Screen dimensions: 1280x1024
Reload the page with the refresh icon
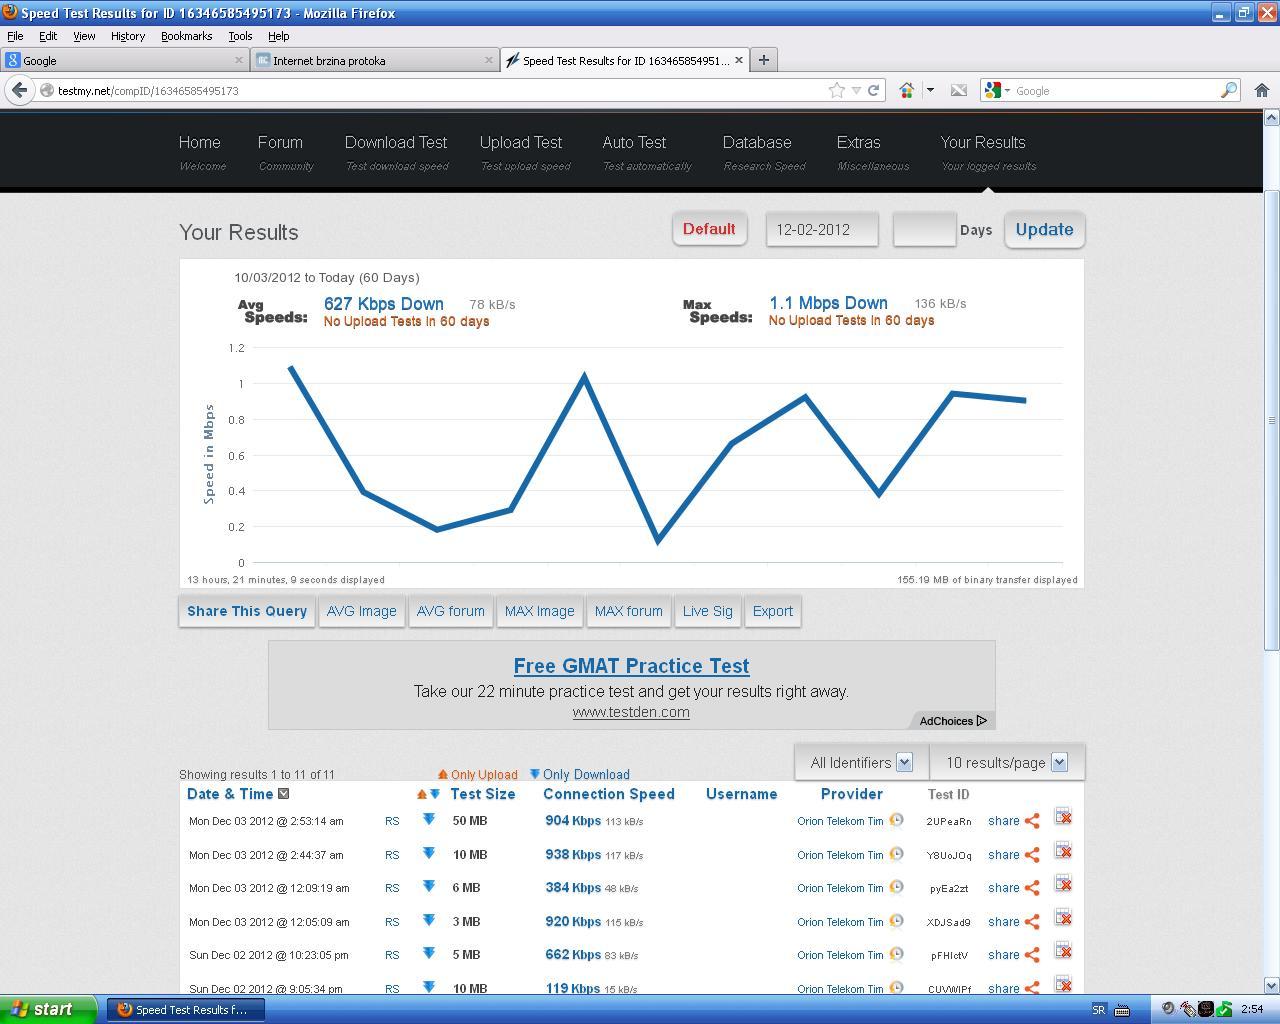pyautogui.click(x=873, y=90)
